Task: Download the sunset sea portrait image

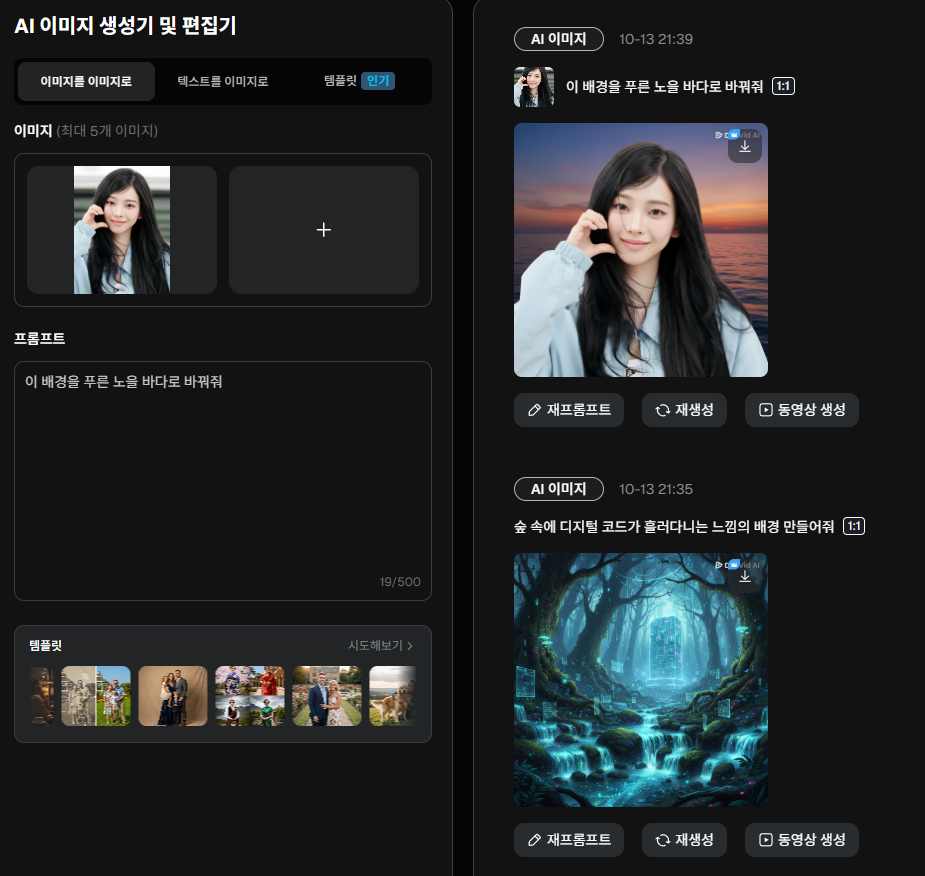Action: tap(744, 146)
